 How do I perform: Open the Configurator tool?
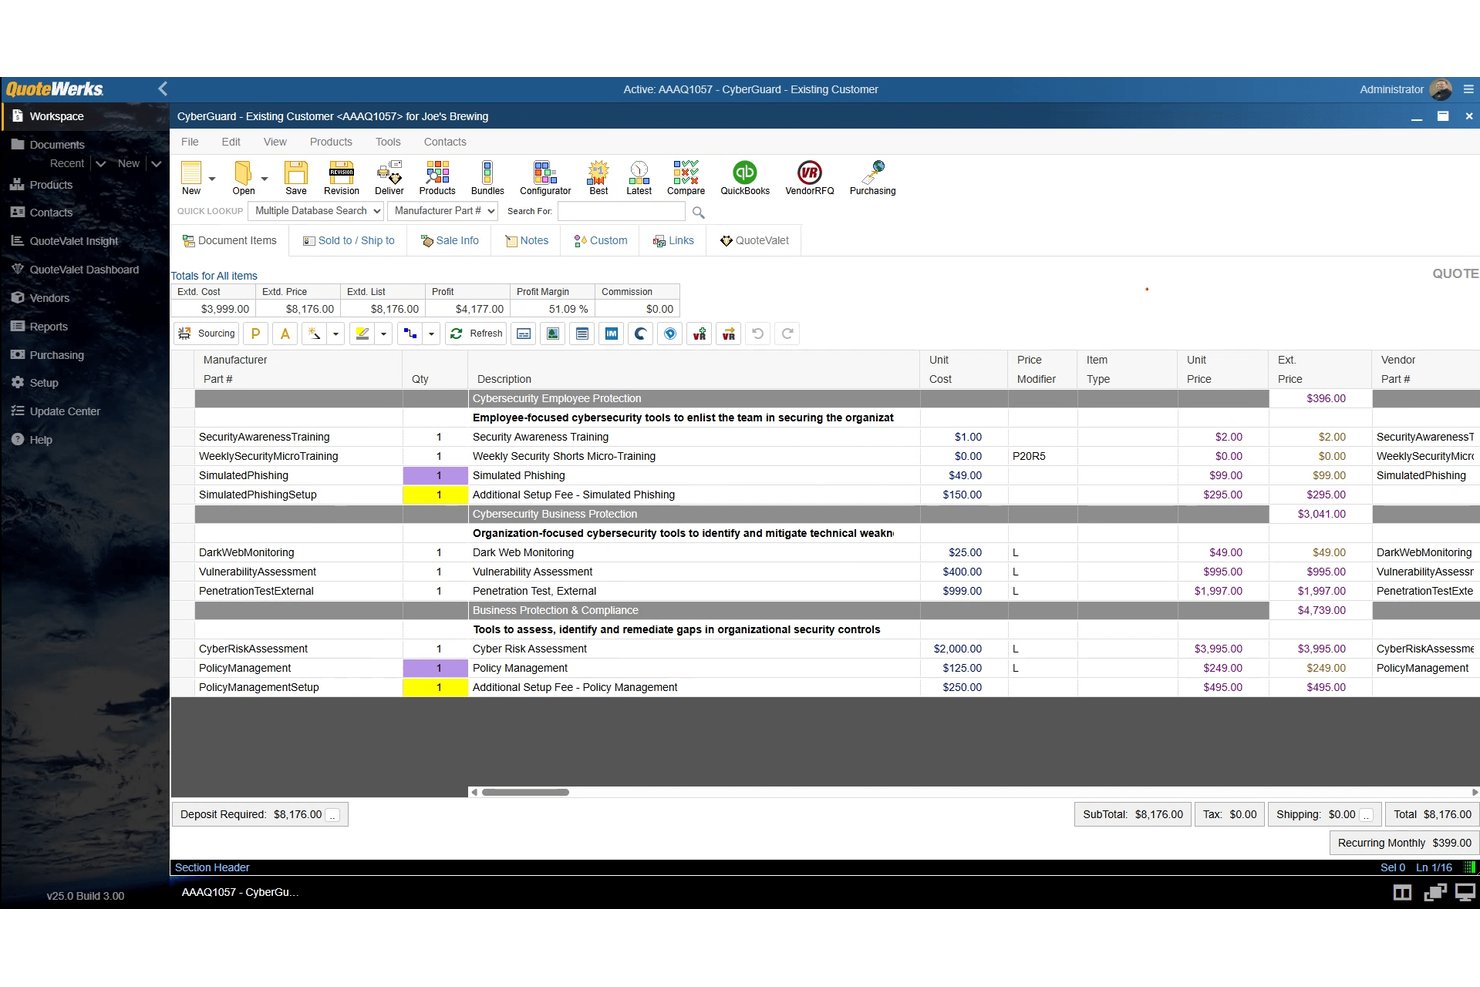(x=545, y=178)
